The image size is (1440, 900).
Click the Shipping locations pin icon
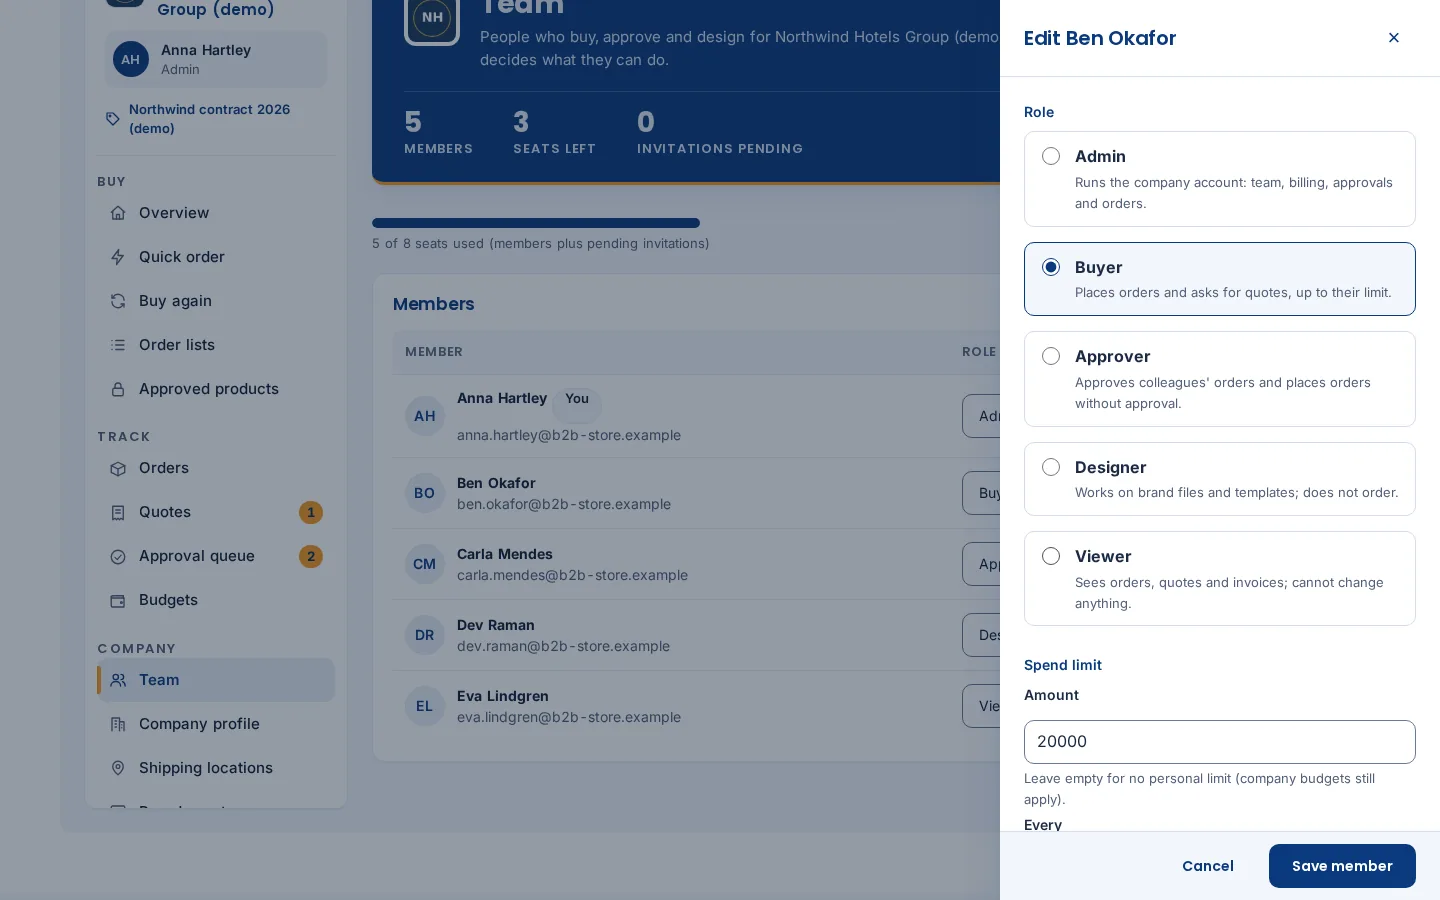[x=118, y=768]
